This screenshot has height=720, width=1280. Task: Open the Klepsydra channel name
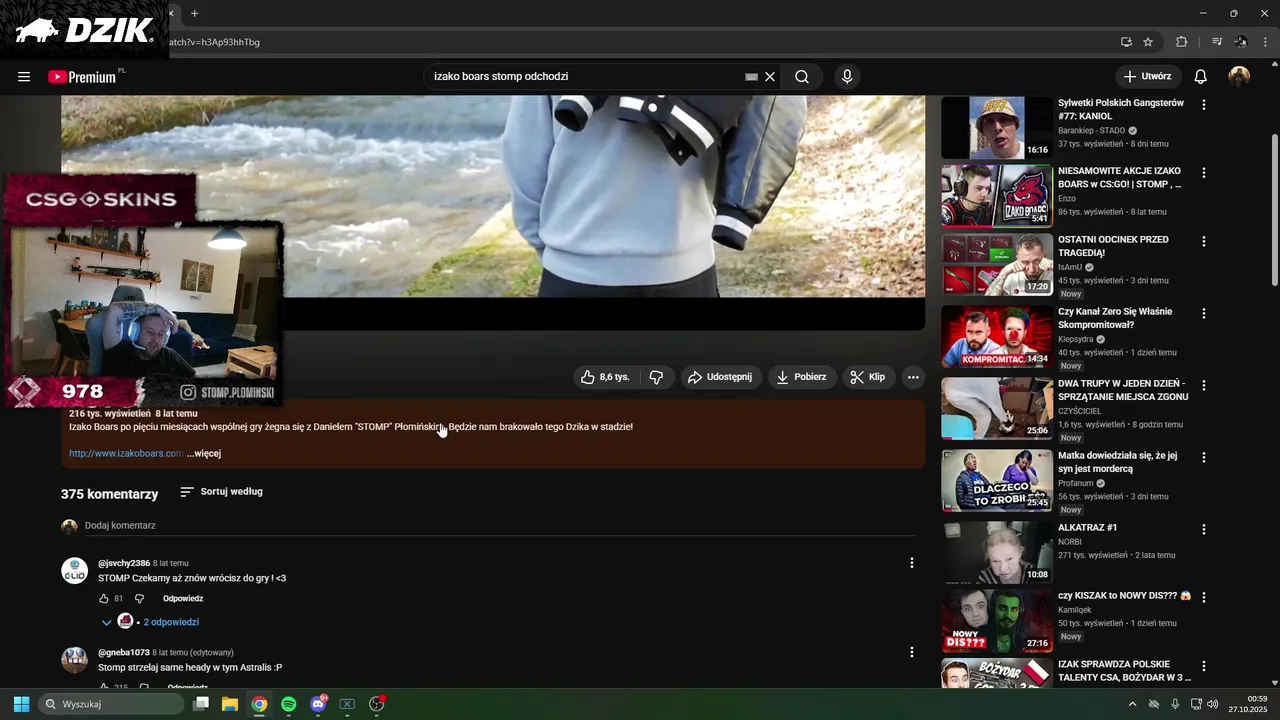(x=1076, y=340)
